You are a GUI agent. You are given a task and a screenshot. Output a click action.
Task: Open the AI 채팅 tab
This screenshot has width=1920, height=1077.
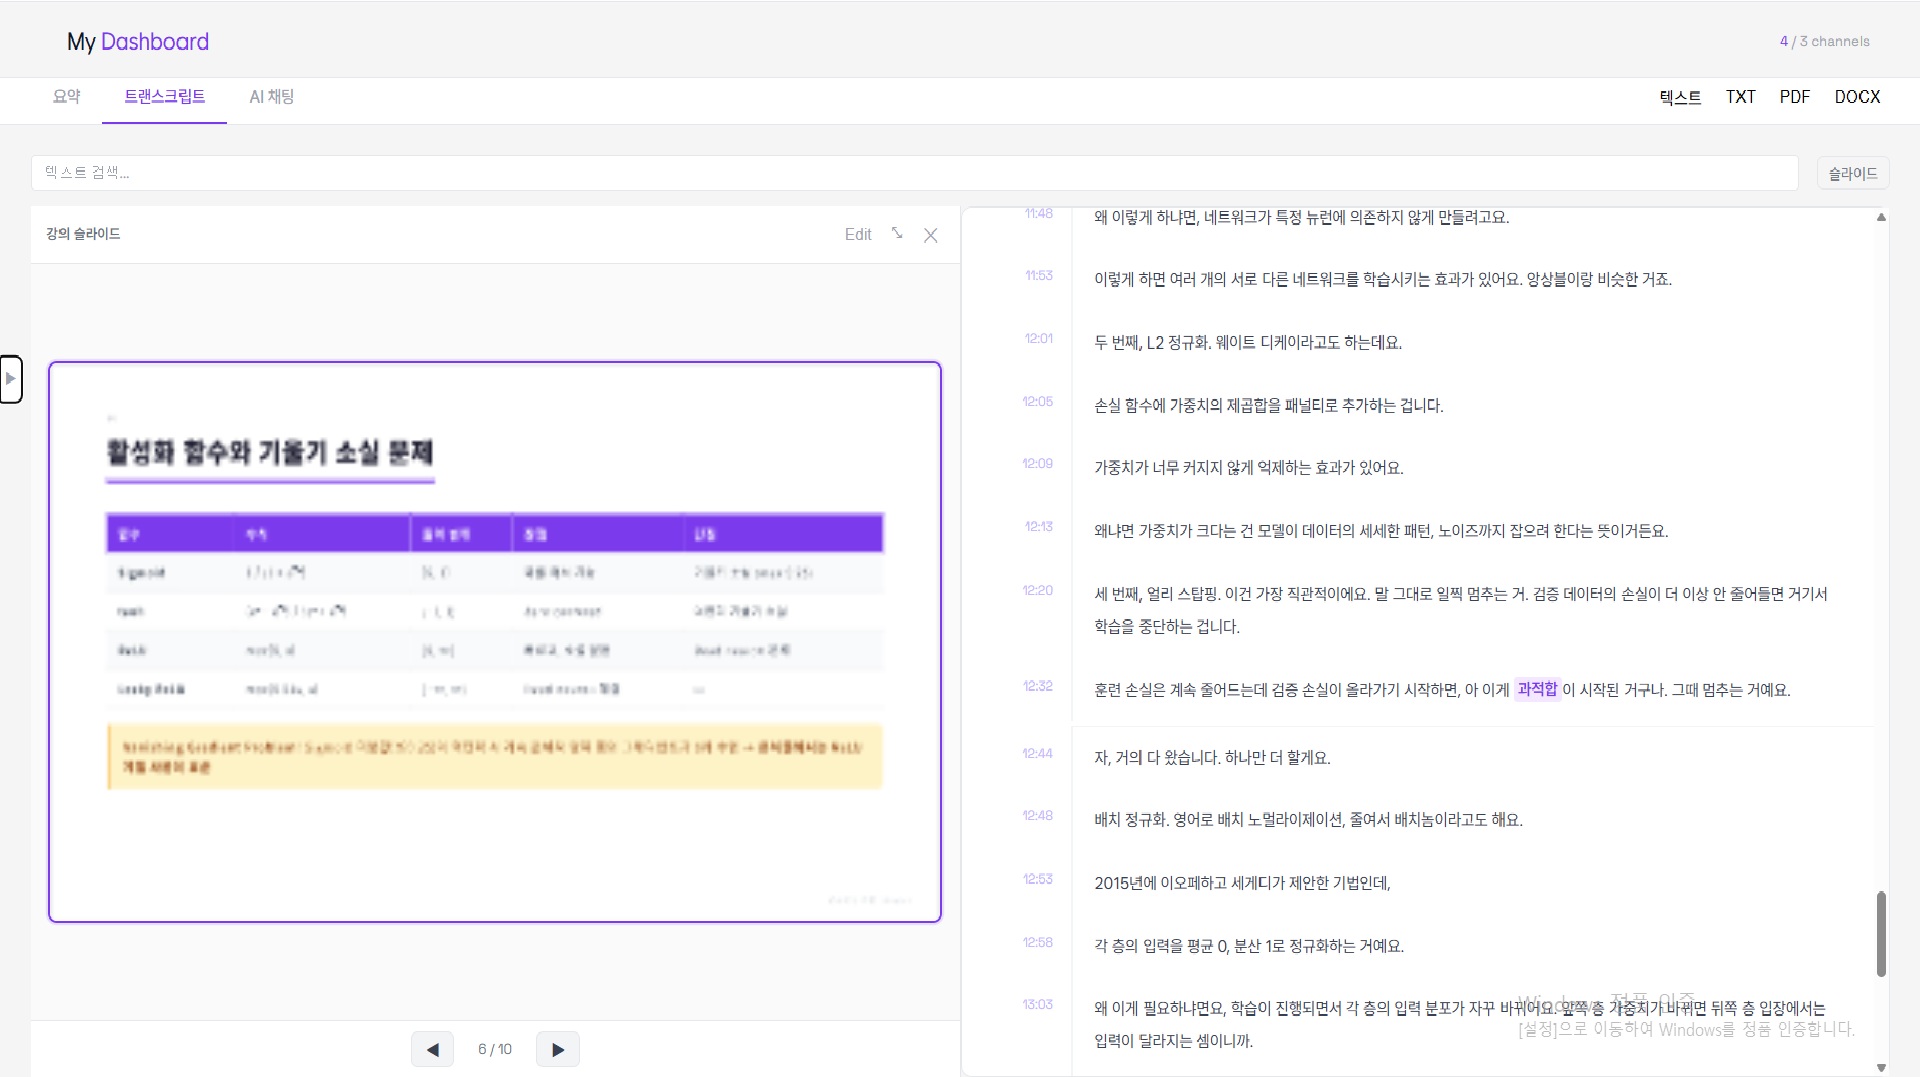[x=271, y=97]
